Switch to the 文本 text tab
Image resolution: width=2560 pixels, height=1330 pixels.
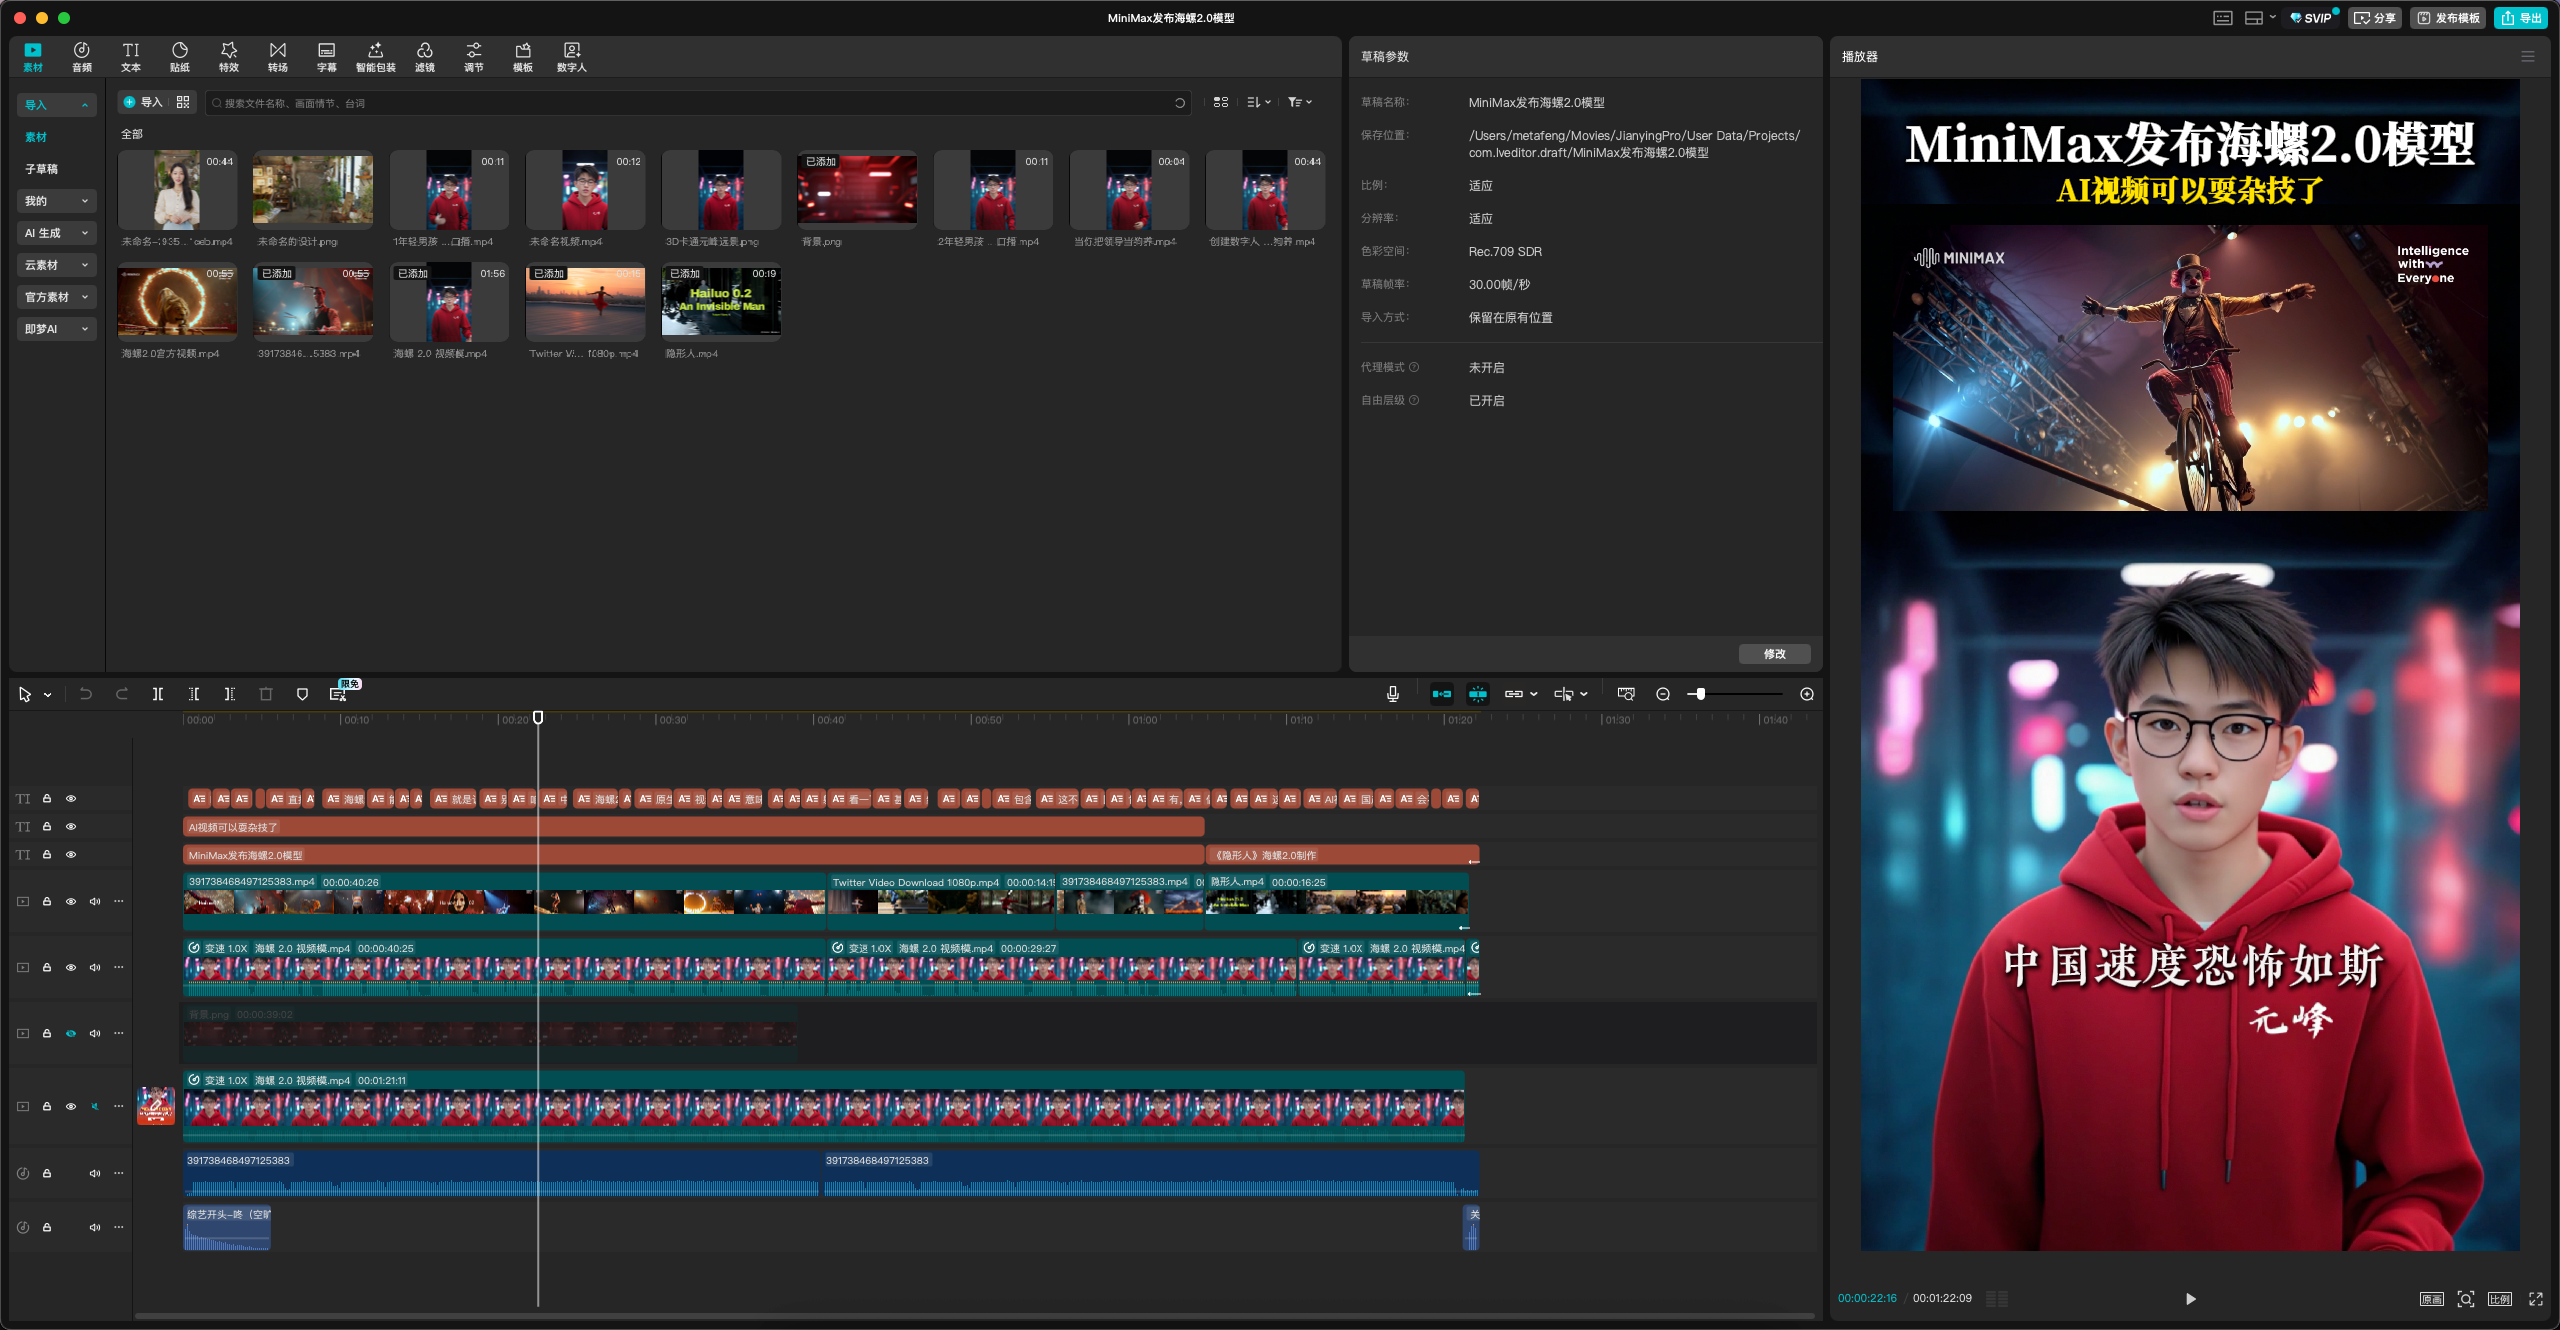131,57
